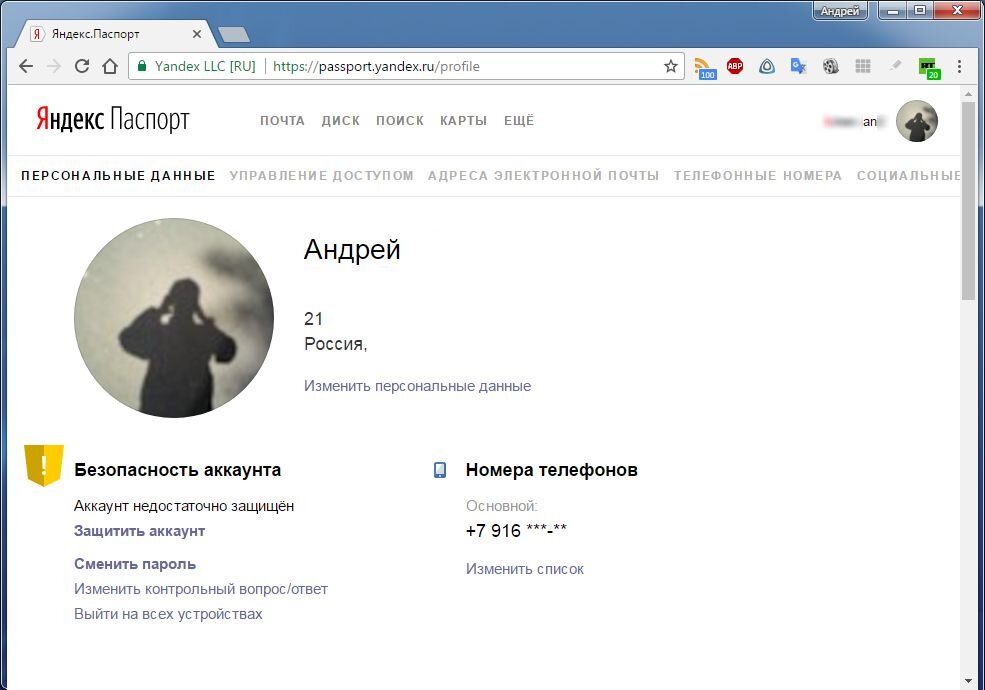Click the age value 21
The width and height of the screenshot is (985, 690).
(313, 319)
